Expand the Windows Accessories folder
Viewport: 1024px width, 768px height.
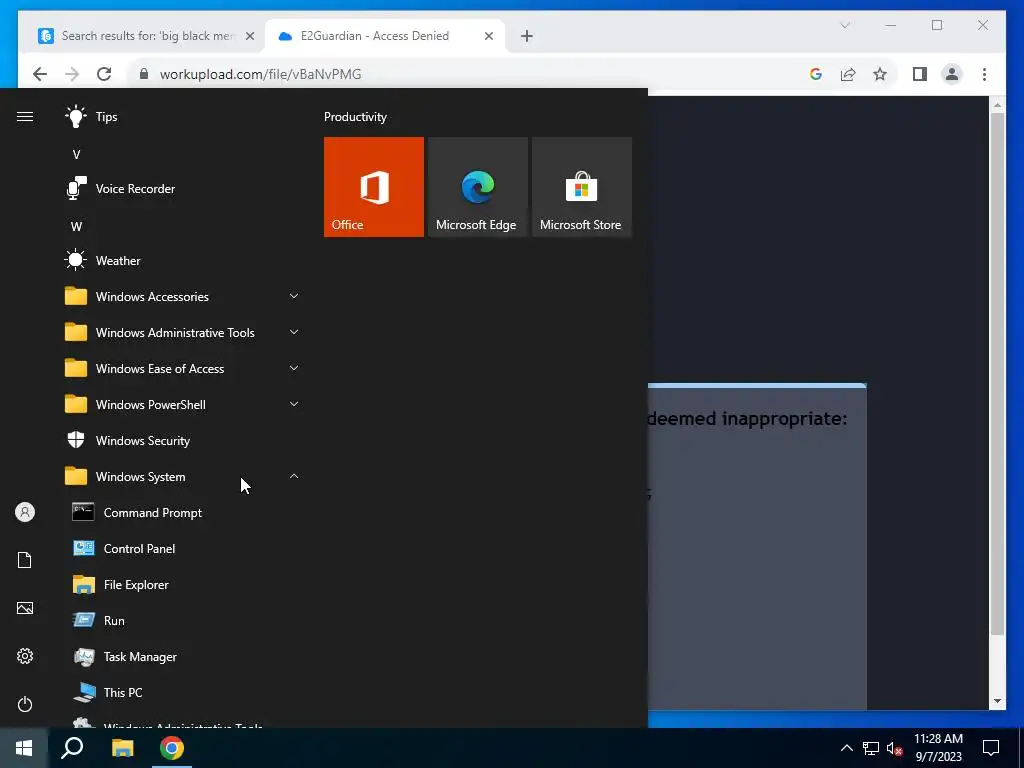183,296
